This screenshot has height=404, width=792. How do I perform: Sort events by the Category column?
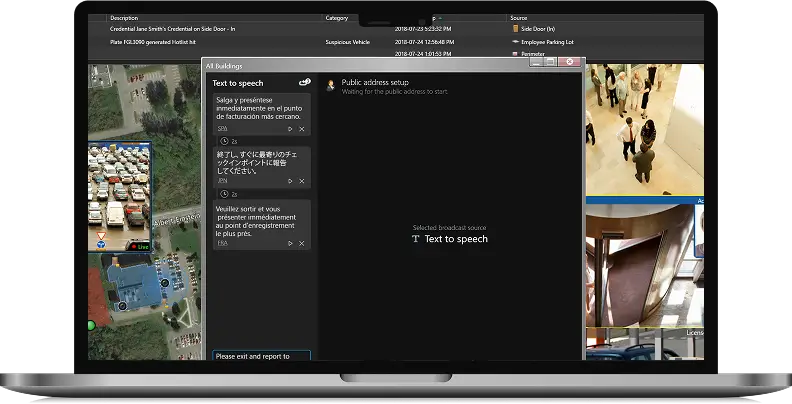(337, 18)
